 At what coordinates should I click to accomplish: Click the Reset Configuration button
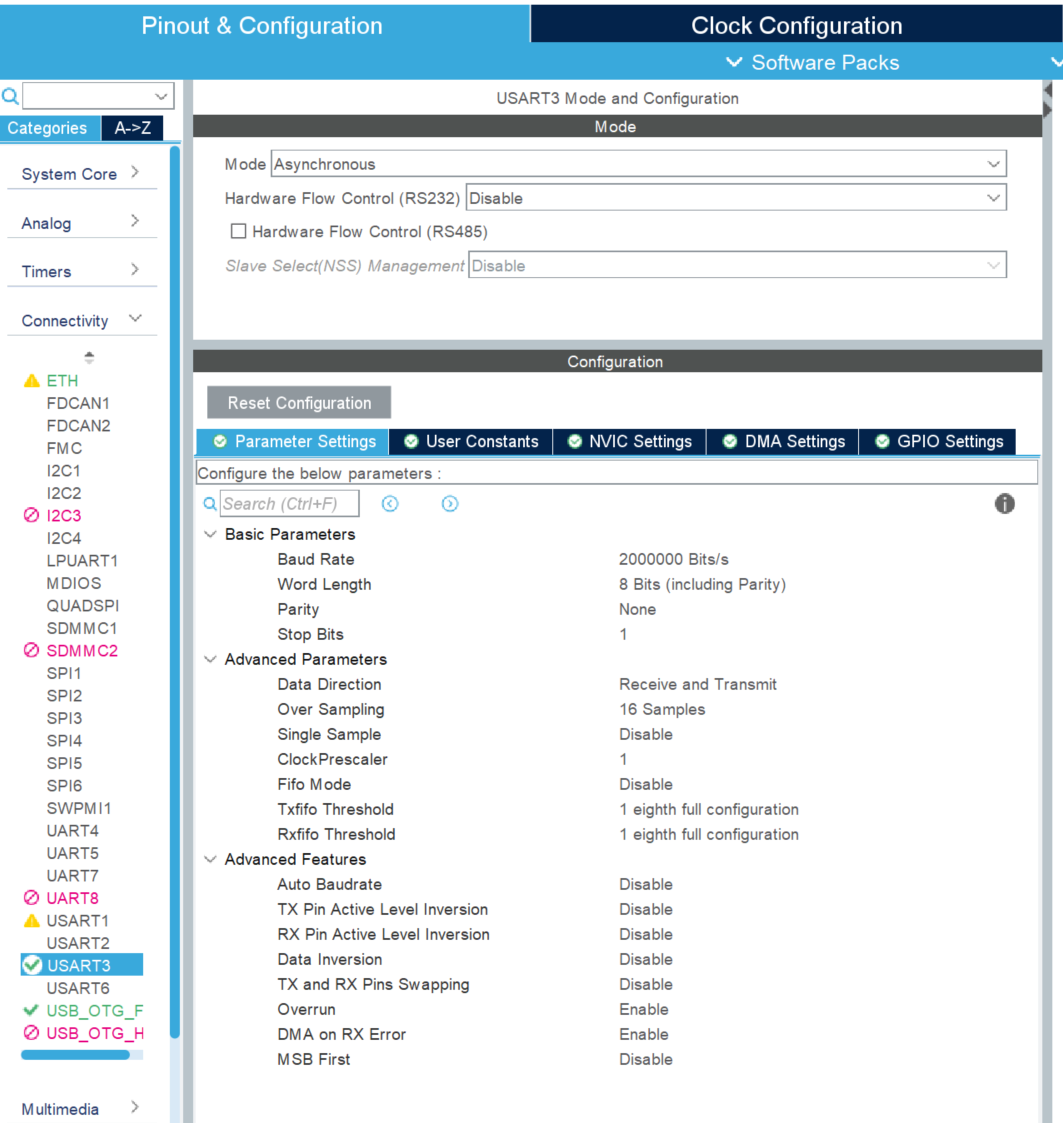pos(298,402)
